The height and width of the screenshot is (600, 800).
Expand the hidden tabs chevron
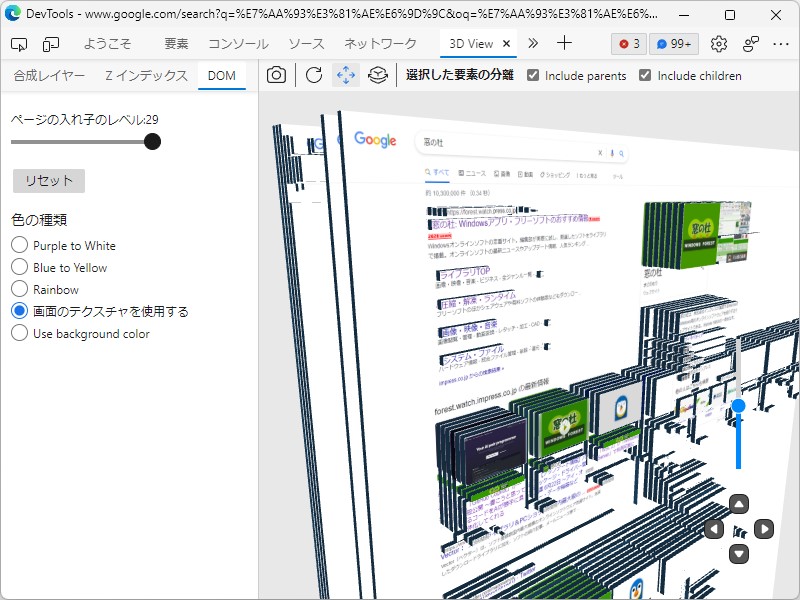pyautogui.click(x=533, y=44)
